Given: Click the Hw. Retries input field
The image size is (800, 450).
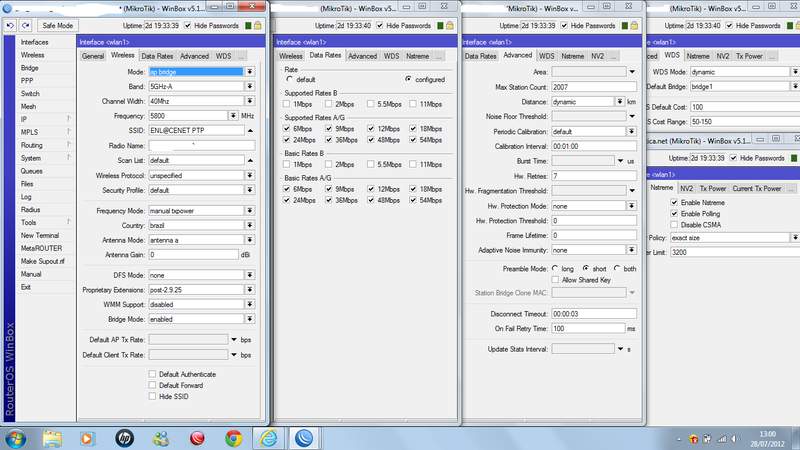Looking at the screenshot, I should 594,176.
